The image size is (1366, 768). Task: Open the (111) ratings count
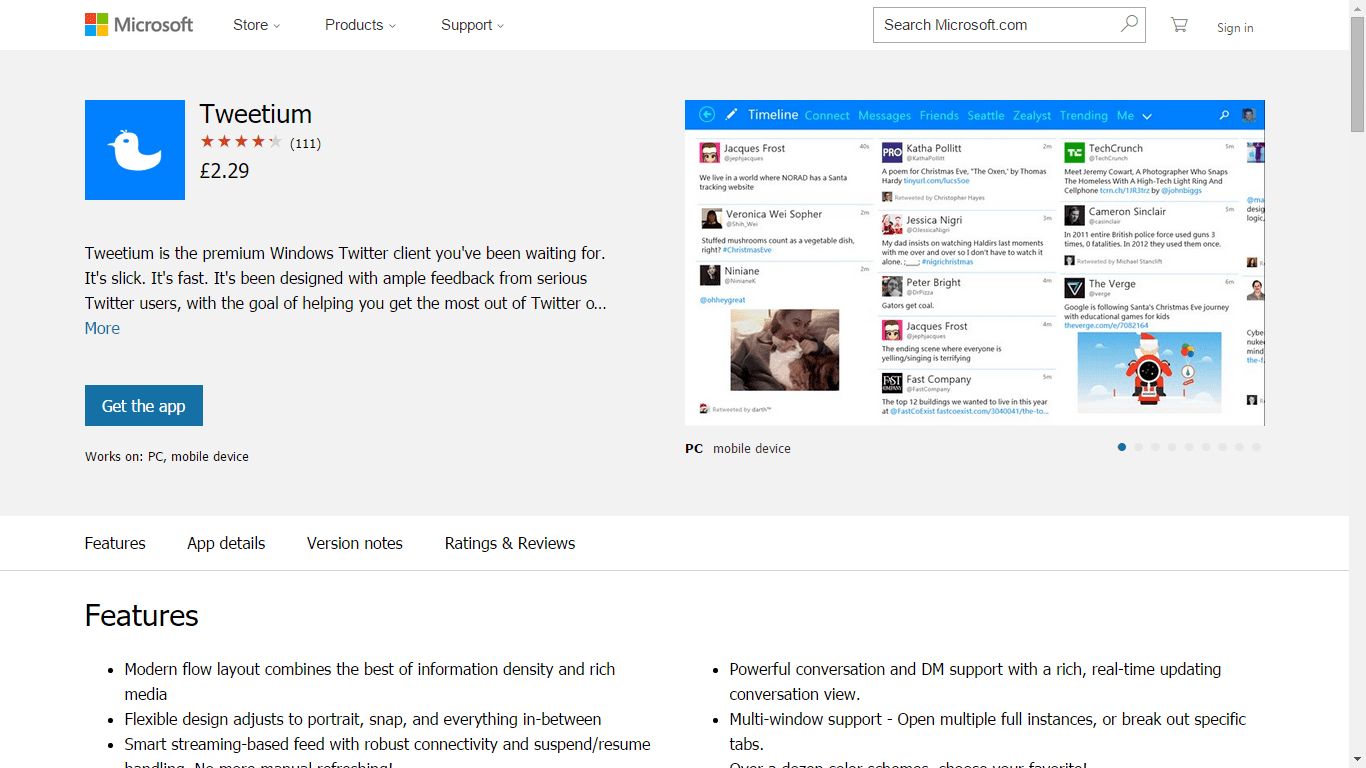point(305,143)
